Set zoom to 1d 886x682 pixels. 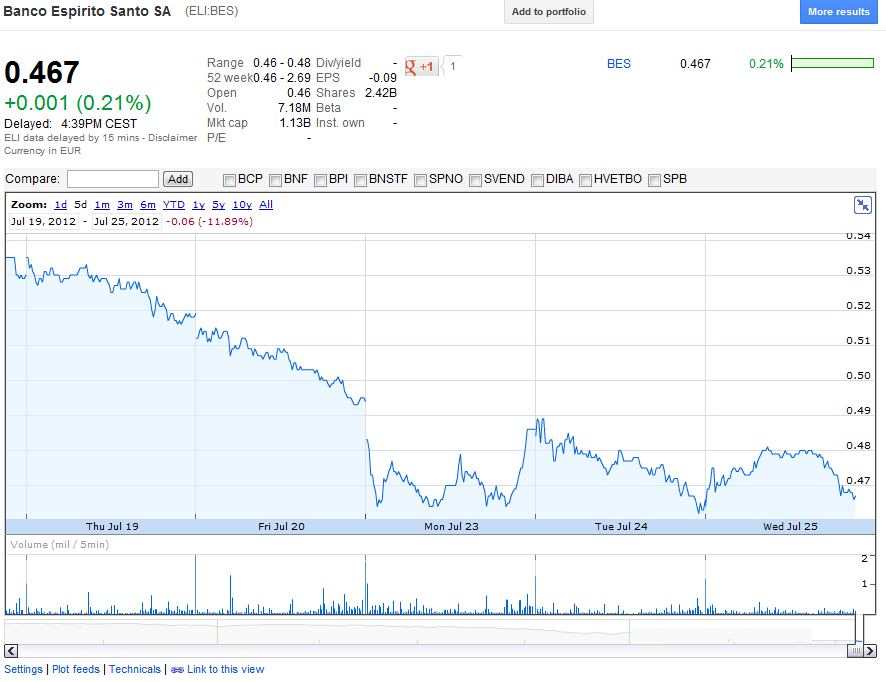tap(60, 205)
